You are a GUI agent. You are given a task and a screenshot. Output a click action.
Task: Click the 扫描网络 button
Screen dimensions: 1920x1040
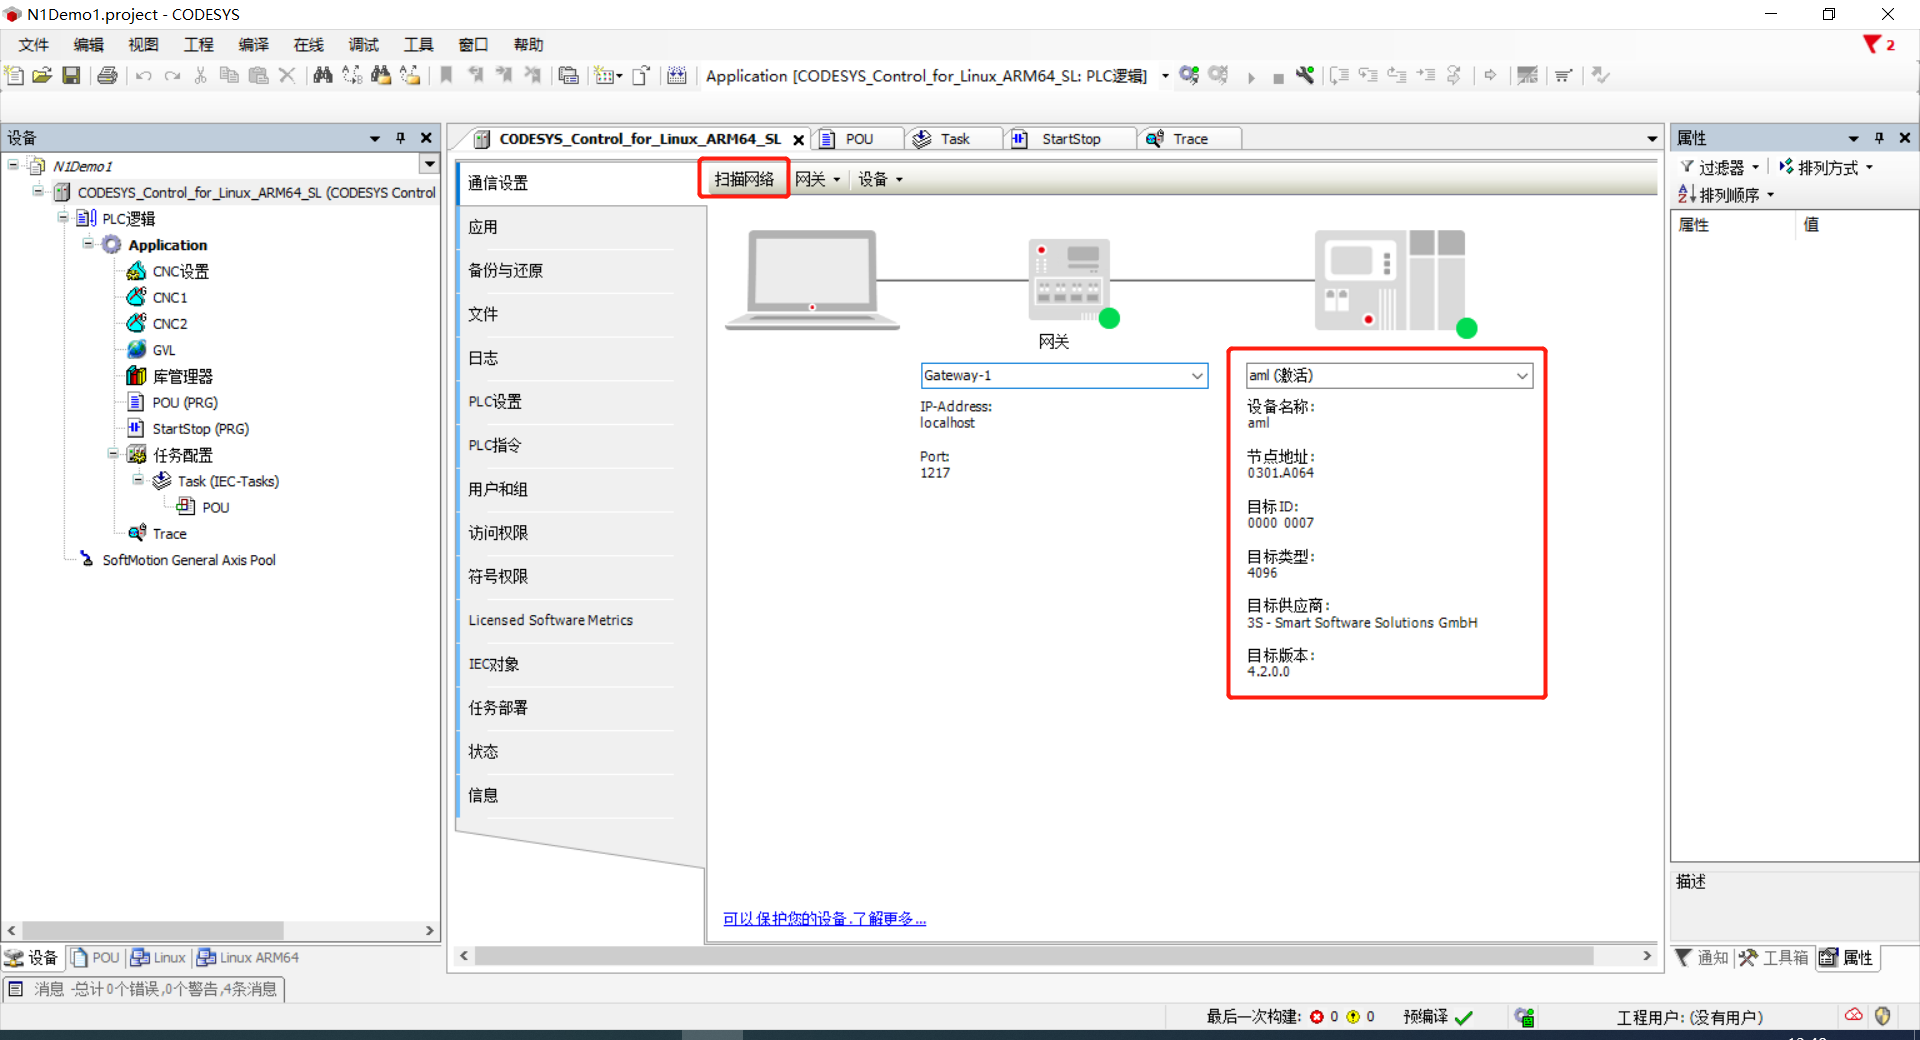click(x=743, y=178)
